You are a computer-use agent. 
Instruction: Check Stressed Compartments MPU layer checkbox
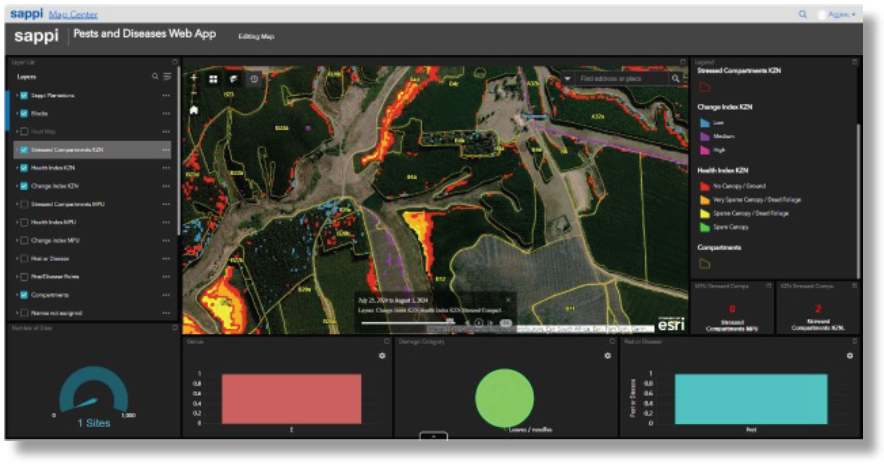coord(24,204)
